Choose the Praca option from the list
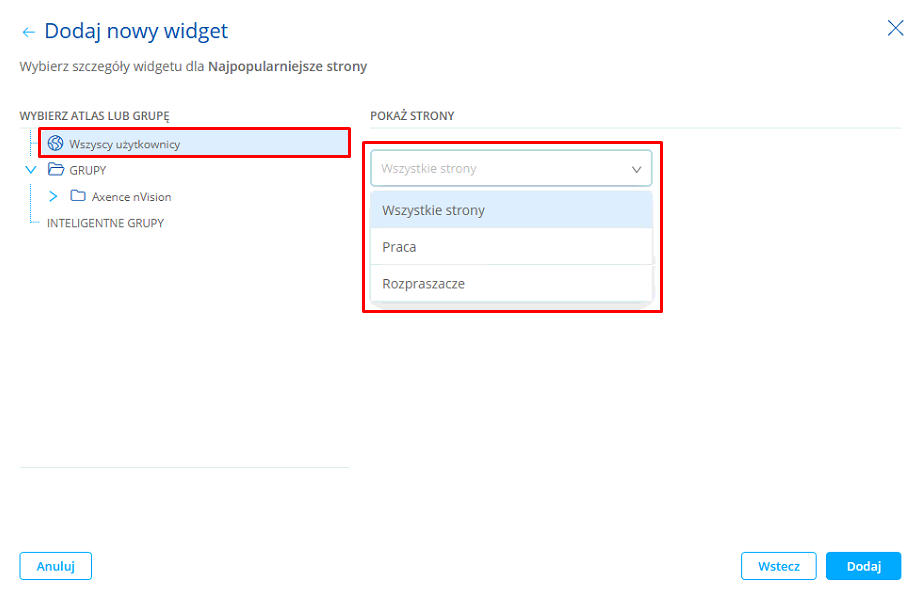 coord(399,247)
